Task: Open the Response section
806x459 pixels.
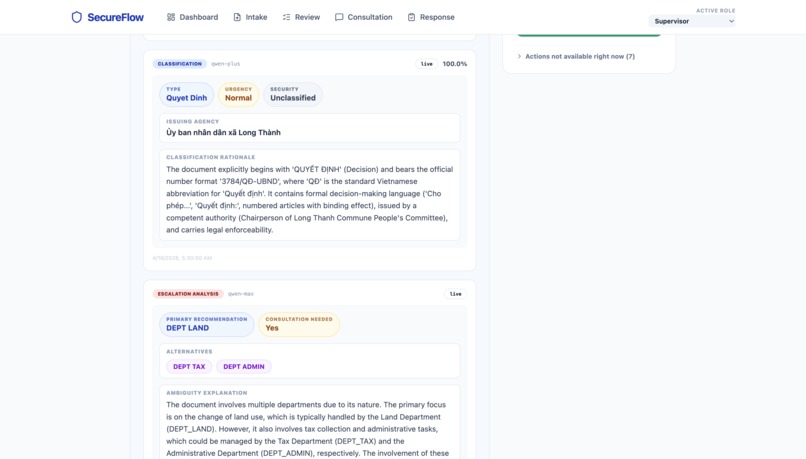Action: click(431, 17)
